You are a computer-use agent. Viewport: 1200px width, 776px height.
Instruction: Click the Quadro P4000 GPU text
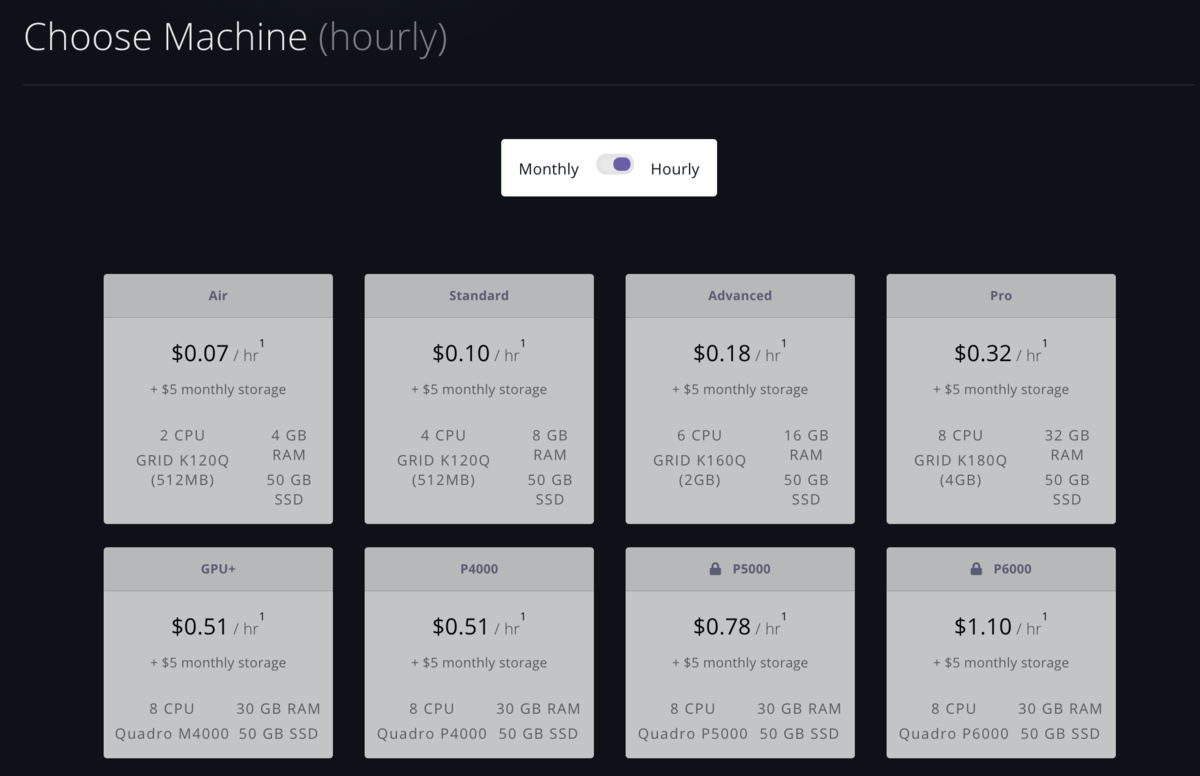[x=432, y=734]
